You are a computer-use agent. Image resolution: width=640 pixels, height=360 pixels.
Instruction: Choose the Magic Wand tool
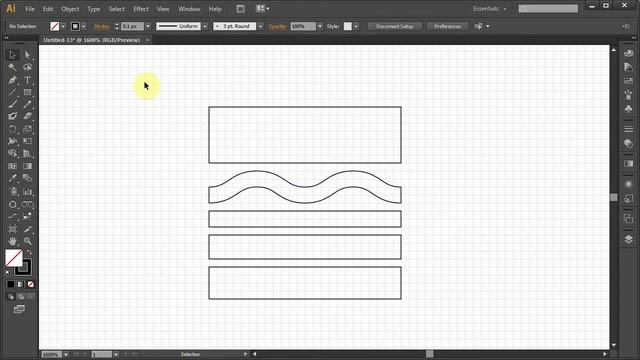[x=12, y=67]
